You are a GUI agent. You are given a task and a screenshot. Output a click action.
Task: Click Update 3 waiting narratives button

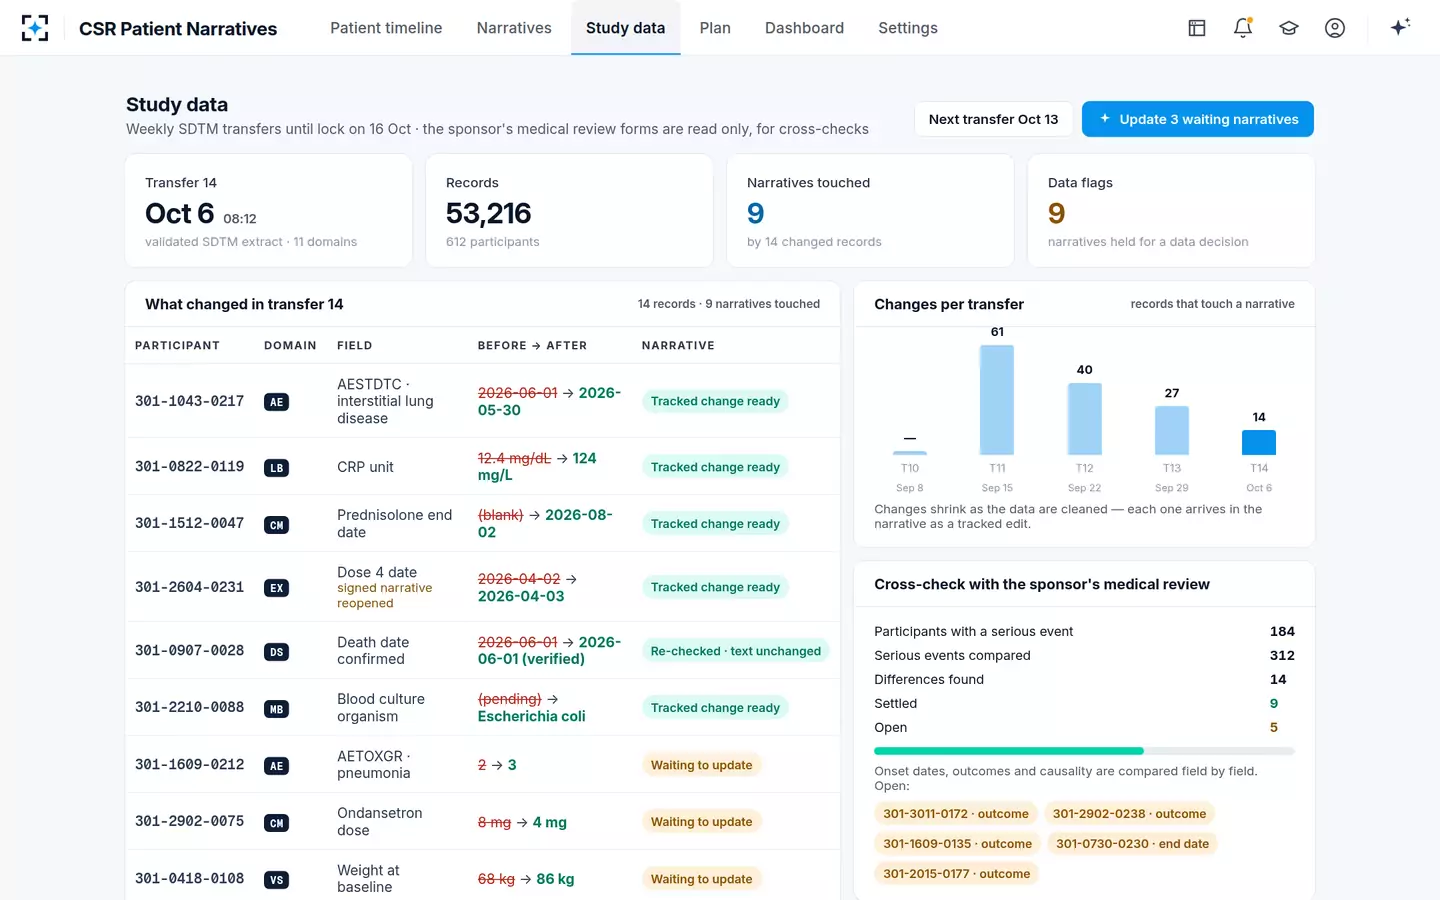(1198, 119)
